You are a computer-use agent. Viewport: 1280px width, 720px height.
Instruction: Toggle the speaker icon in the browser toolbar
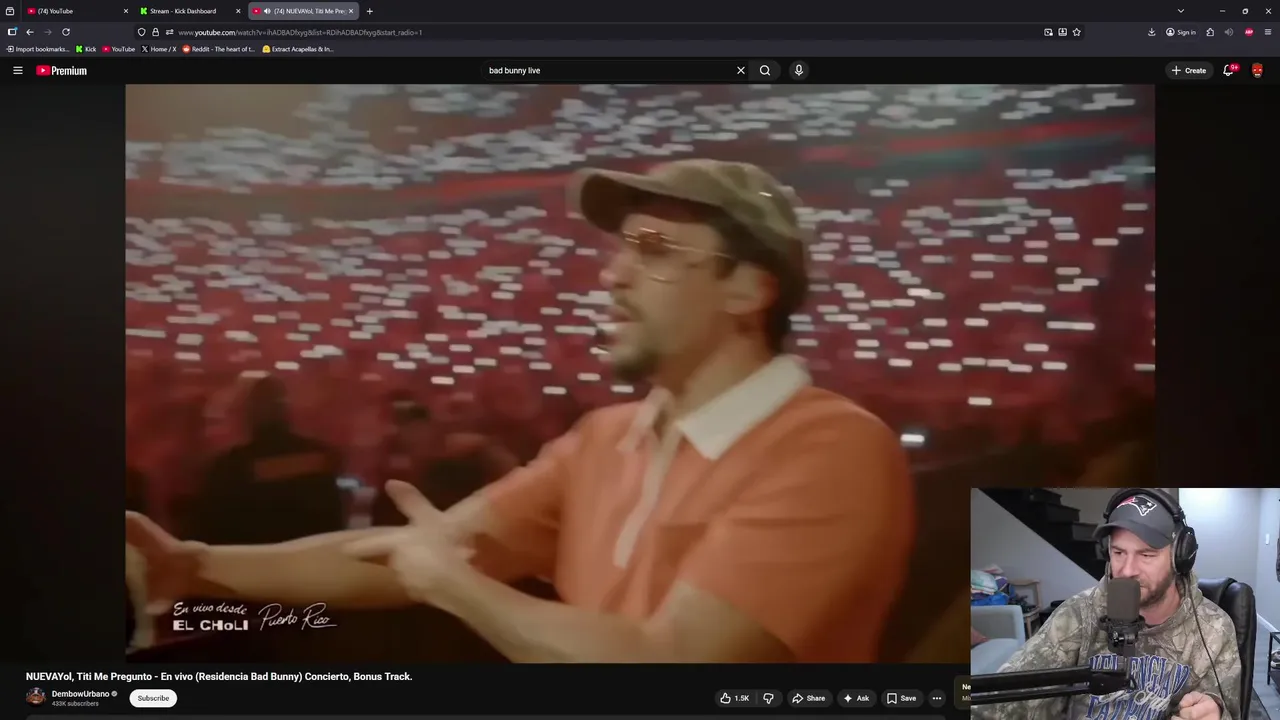click(1229, 32)
